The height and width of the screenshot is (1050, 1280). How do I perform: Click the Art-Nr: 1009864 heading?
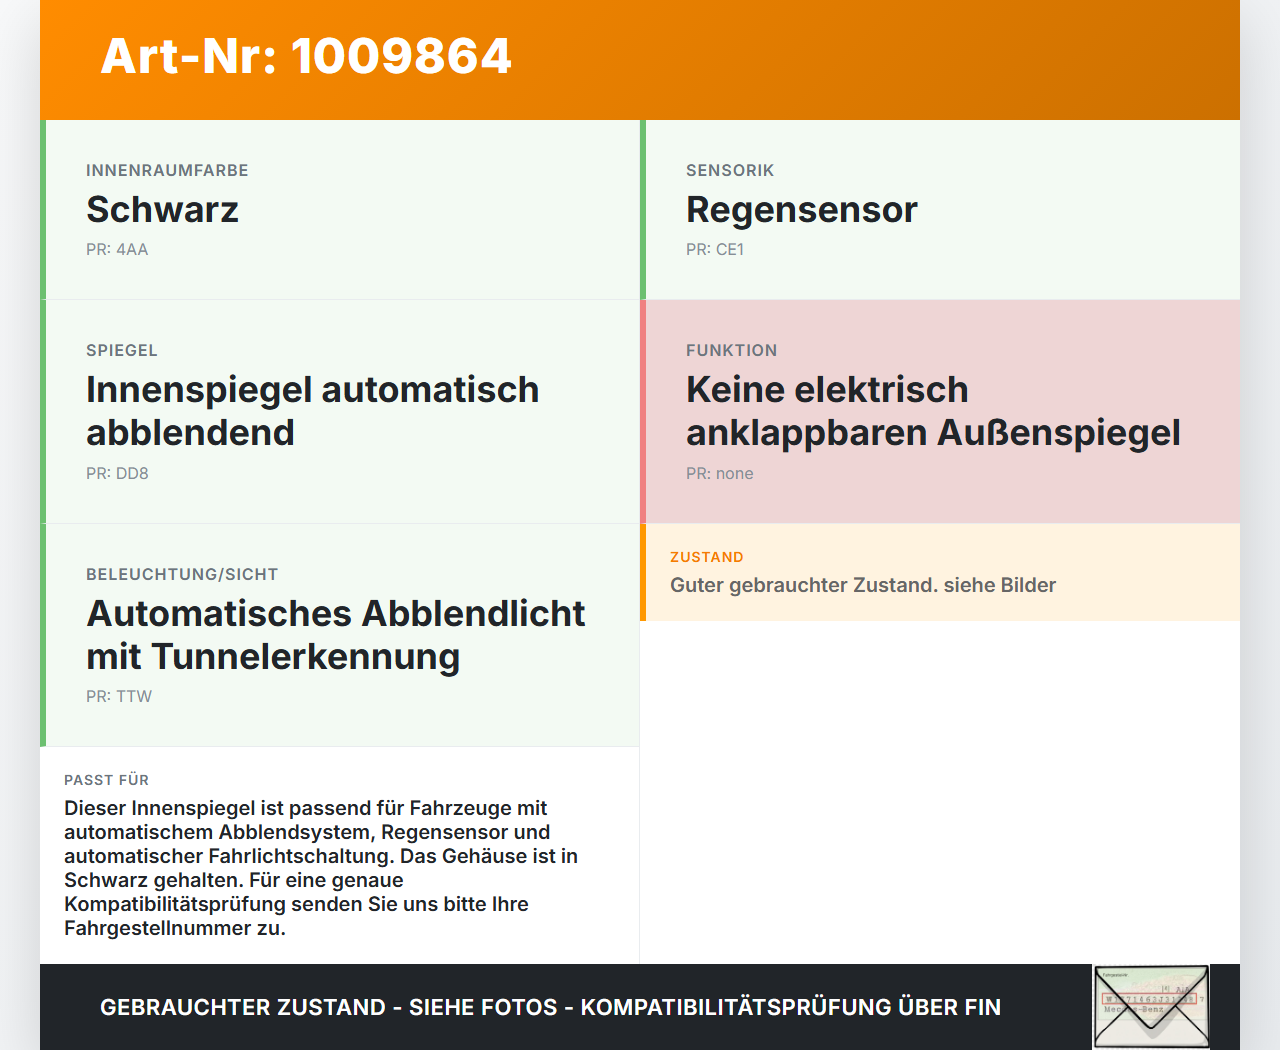(305, 57)
